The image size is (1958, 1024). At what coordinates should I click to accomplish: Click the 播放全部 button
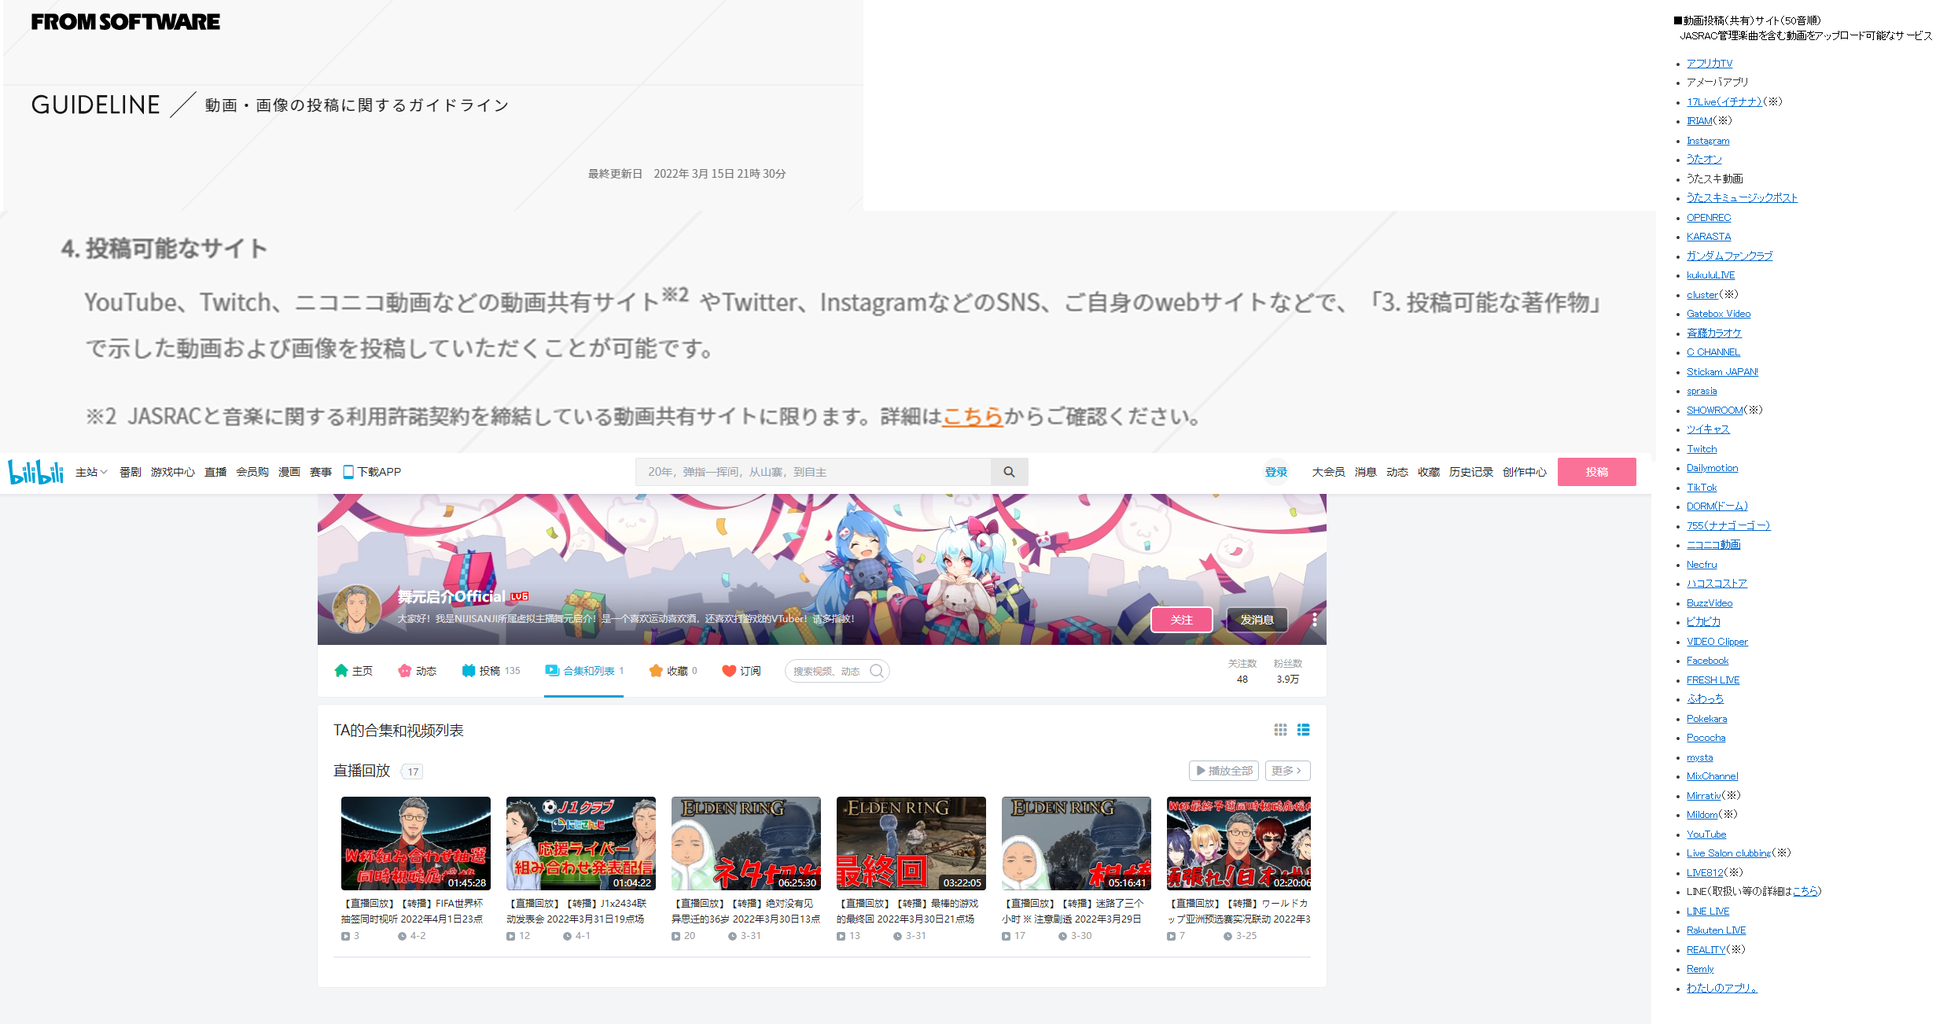pos(1224,771)
